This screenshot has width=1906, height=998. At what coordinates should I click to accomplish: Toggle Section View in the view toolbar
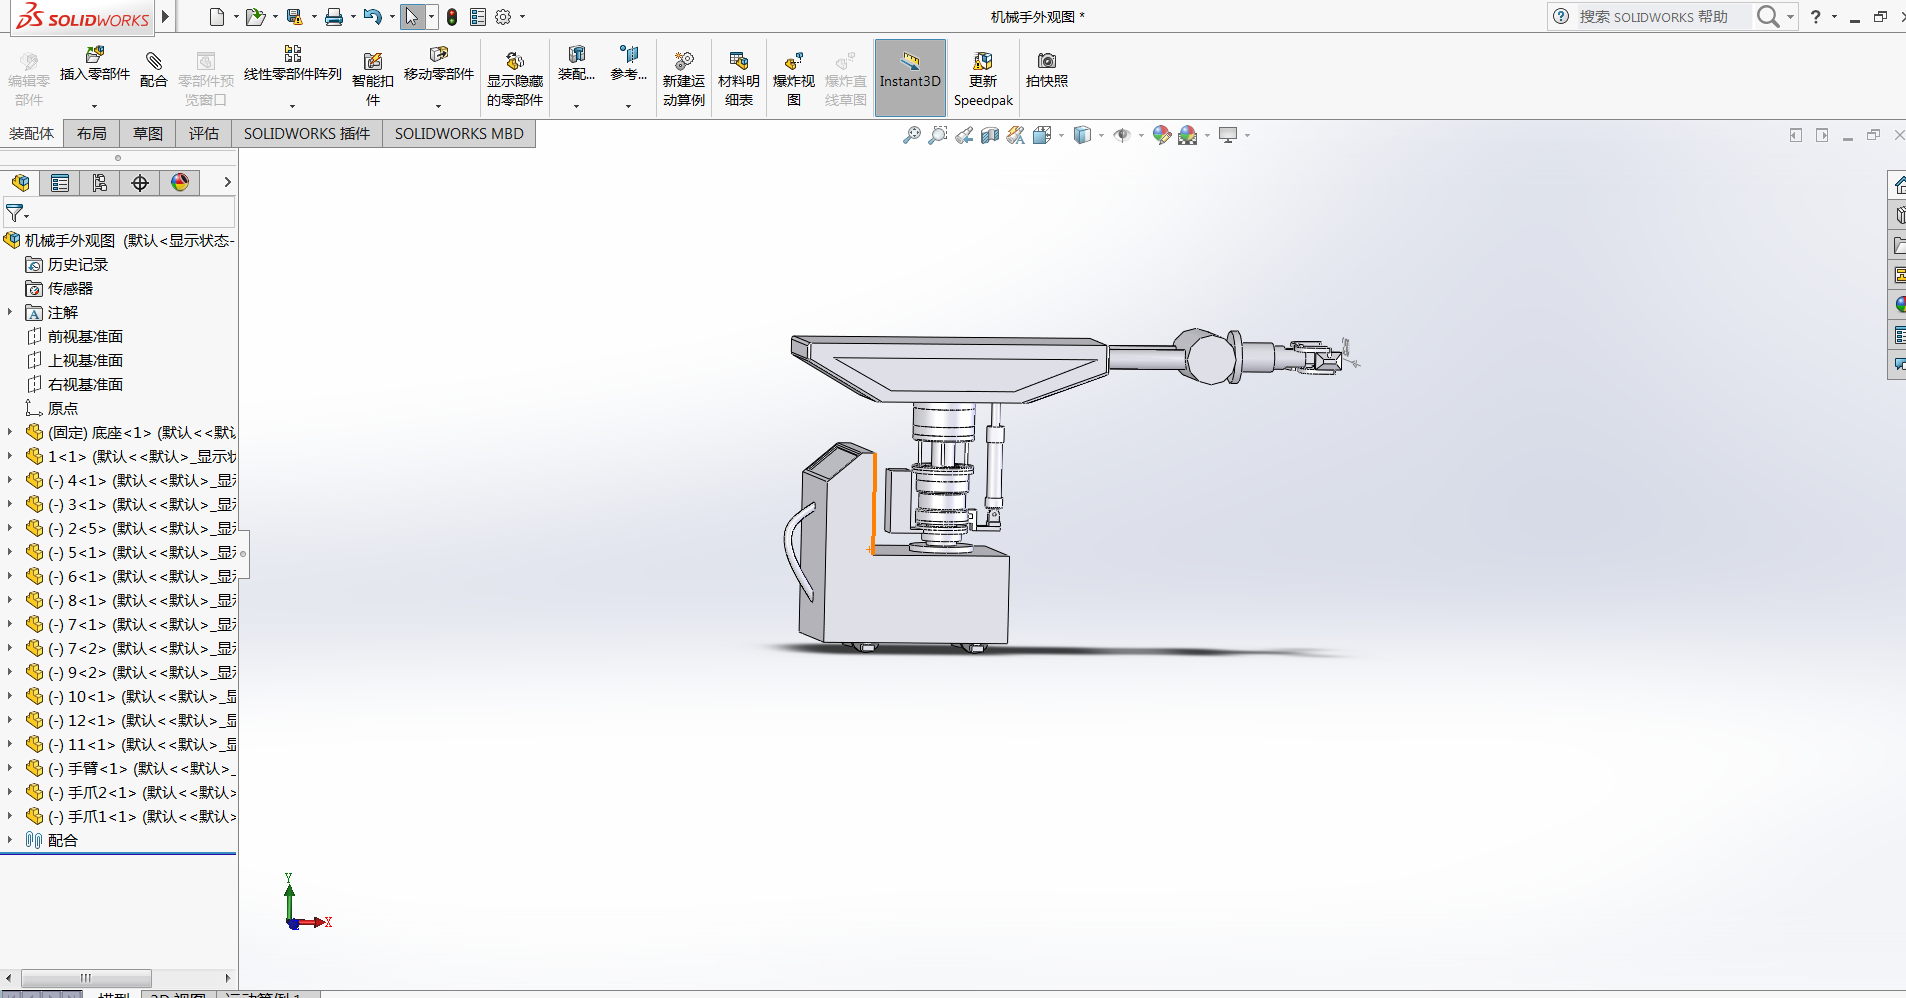click(x=990, y=135)
